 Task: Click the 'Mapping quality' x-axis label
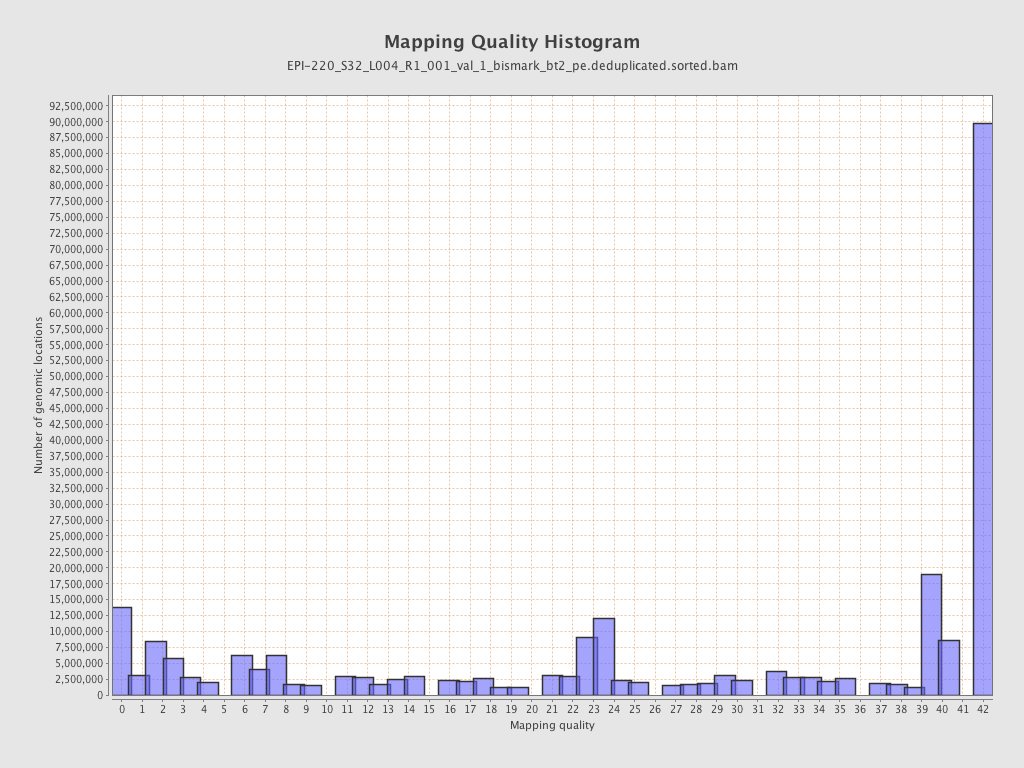pos(552,725)
